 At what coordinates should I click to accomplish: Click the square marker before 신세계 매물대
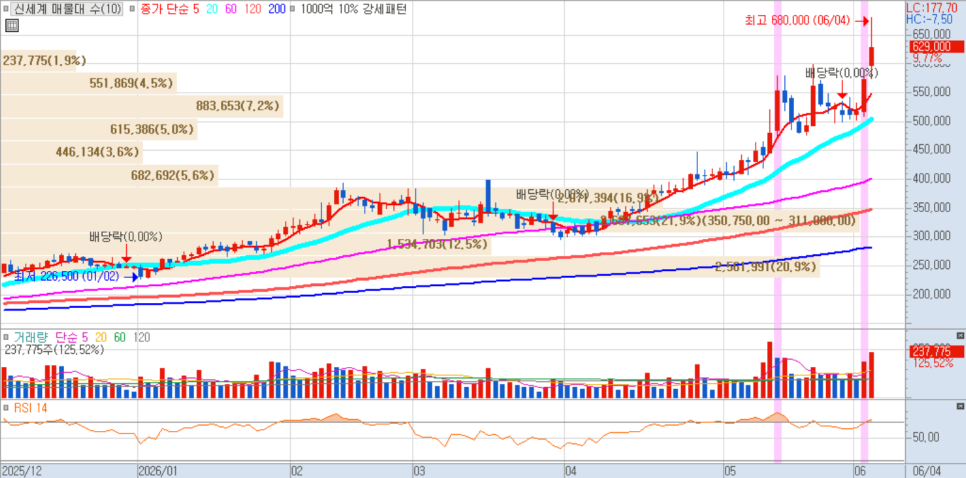coord(7,9)
